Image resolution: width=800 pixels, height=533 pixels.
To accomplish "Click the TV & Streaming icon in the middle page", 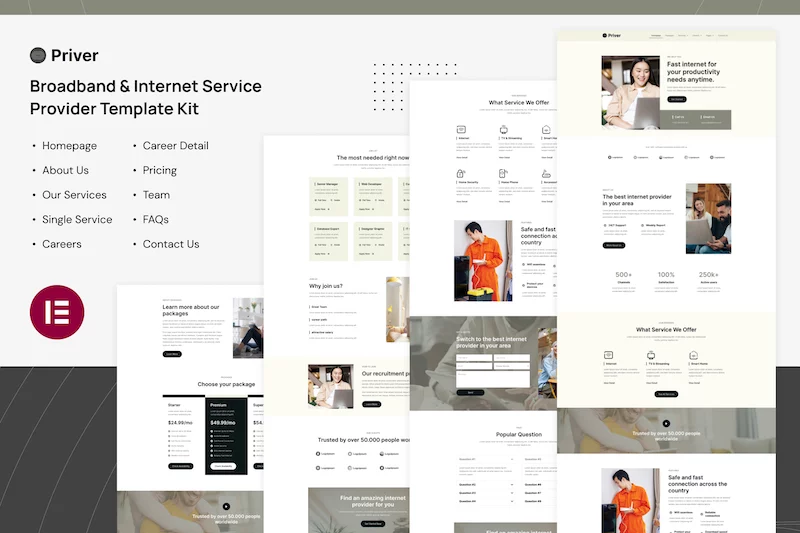I will [504, 130].
